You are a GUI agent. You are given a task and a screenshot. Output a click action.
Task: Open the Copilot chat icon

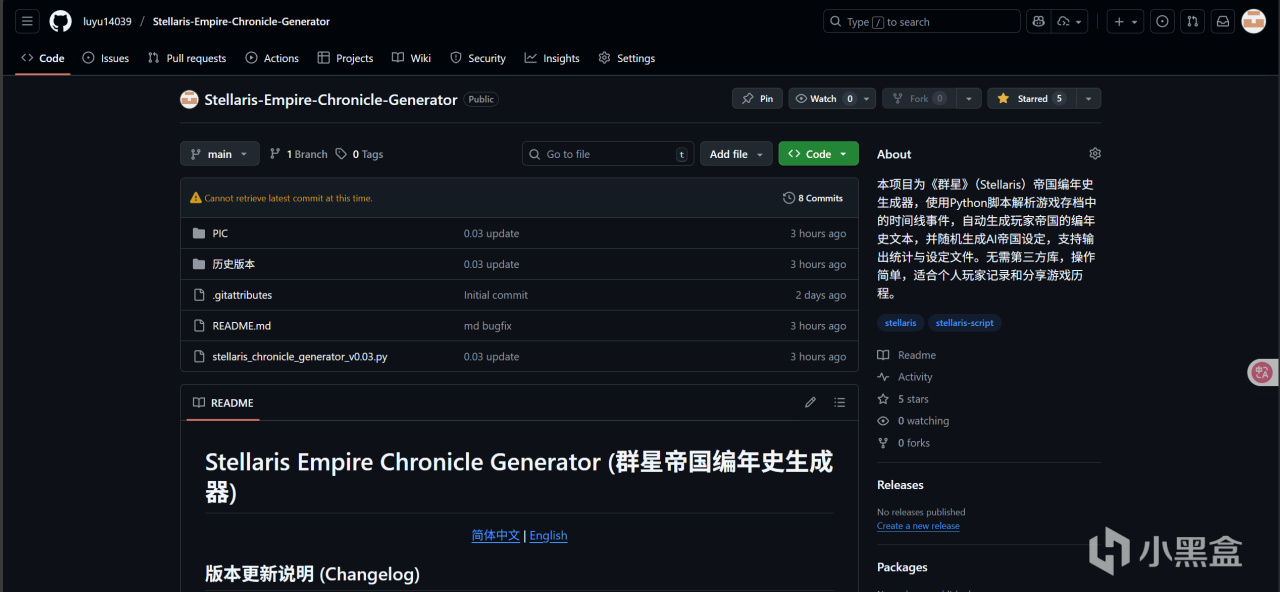[x=1038, y=21]
